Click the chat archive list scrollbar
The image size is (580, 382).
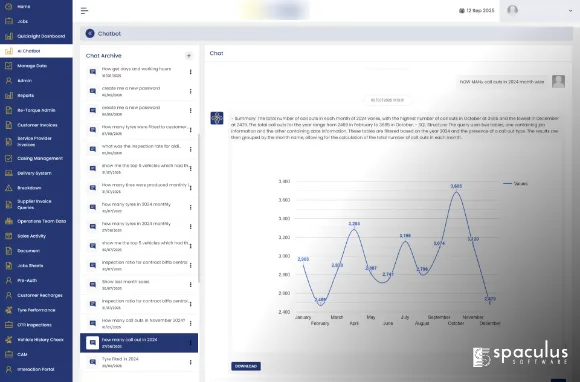pyautogui.click(x=199, y=208)
